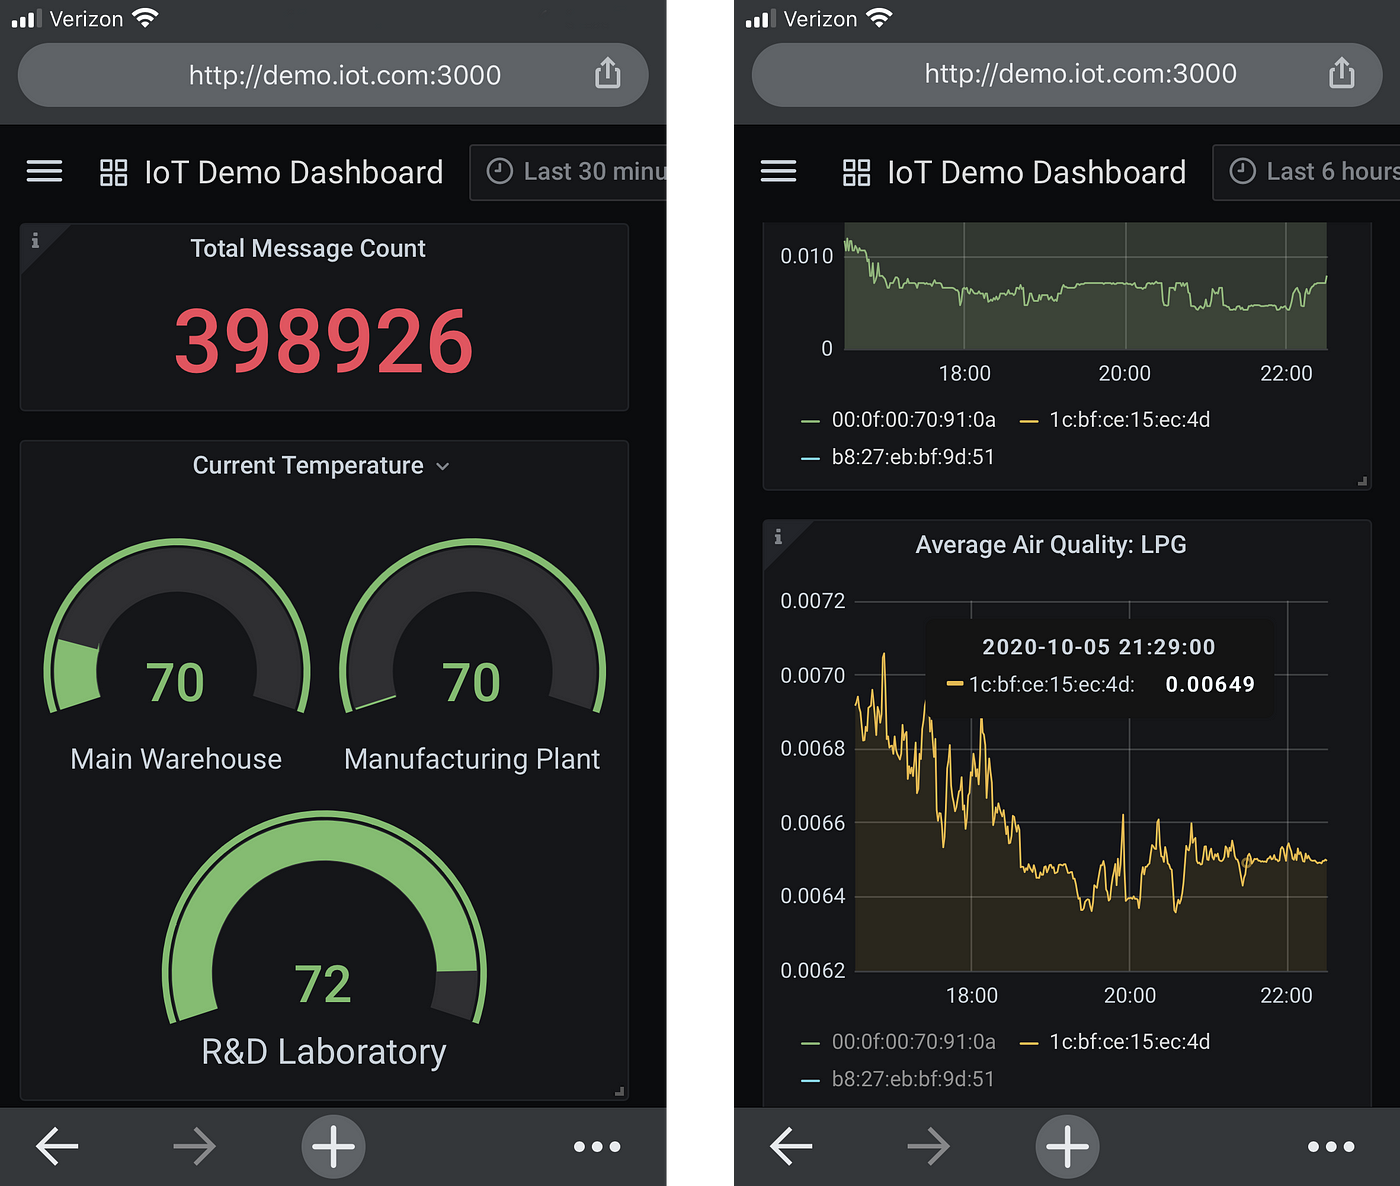
Task: Click info icon on Average Air Quality LPG panel
Action: click(x=778, y=537)
